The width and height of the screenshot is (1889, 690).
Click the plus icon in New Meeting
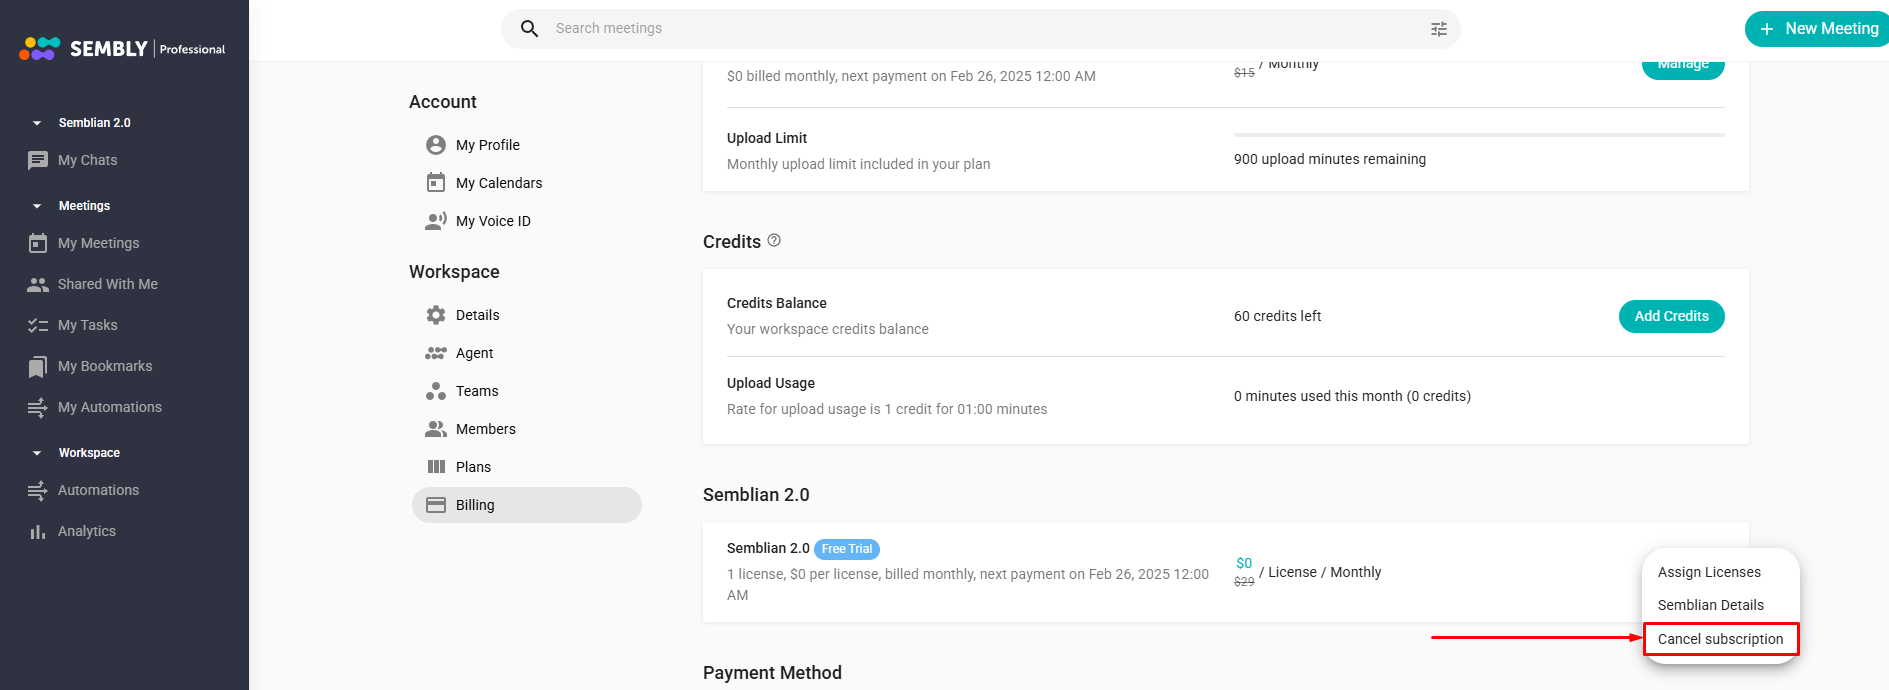pos(1767,29)
